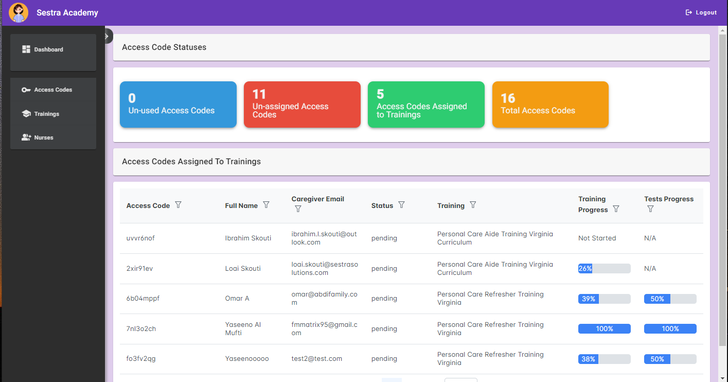The width and height of the screenshot is (728, 382).
Task: Click the 100% training progress bar
Action: [604, 329]
